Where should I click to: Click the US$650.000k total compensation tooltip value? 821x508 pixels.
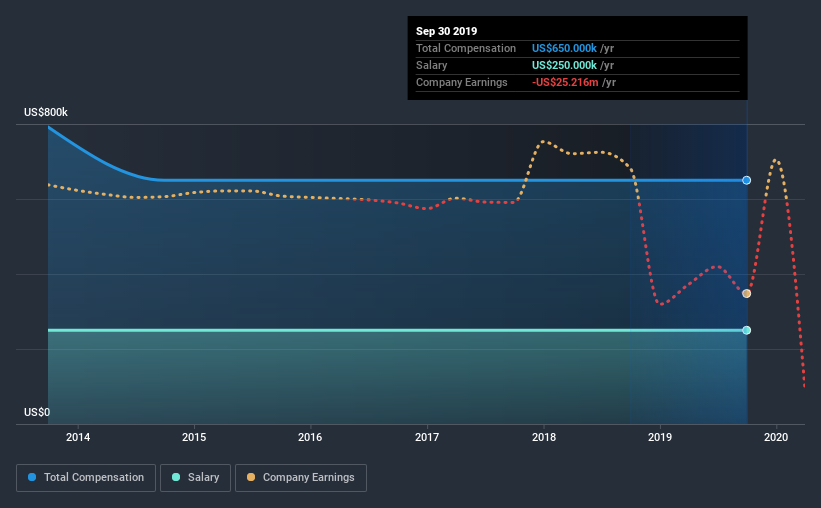564,48
